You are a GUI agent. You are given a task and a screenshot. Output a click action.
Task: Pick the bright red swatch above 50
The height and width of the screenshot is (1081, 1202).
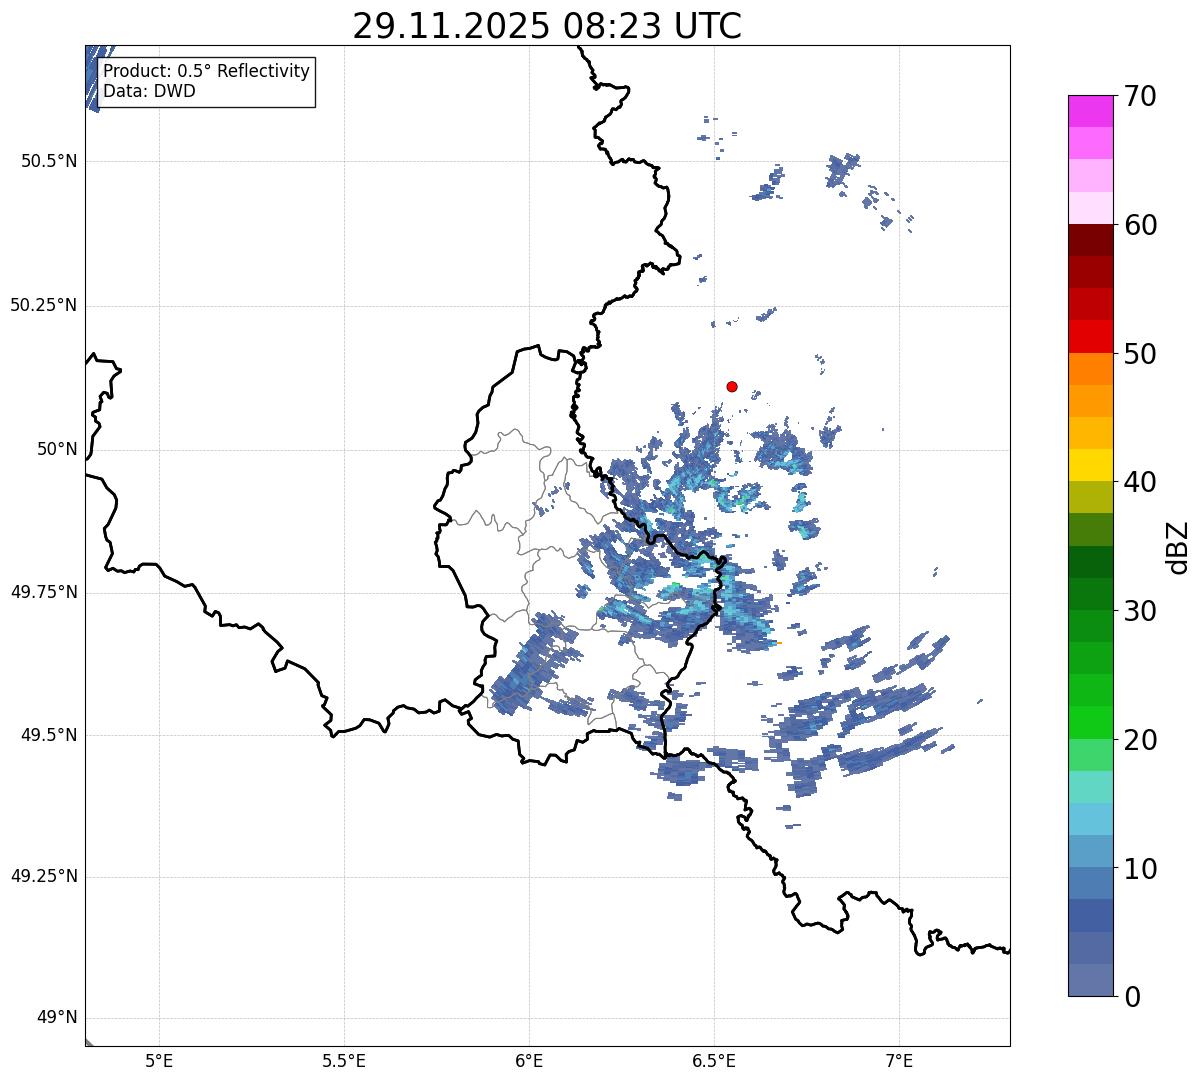1091,336
